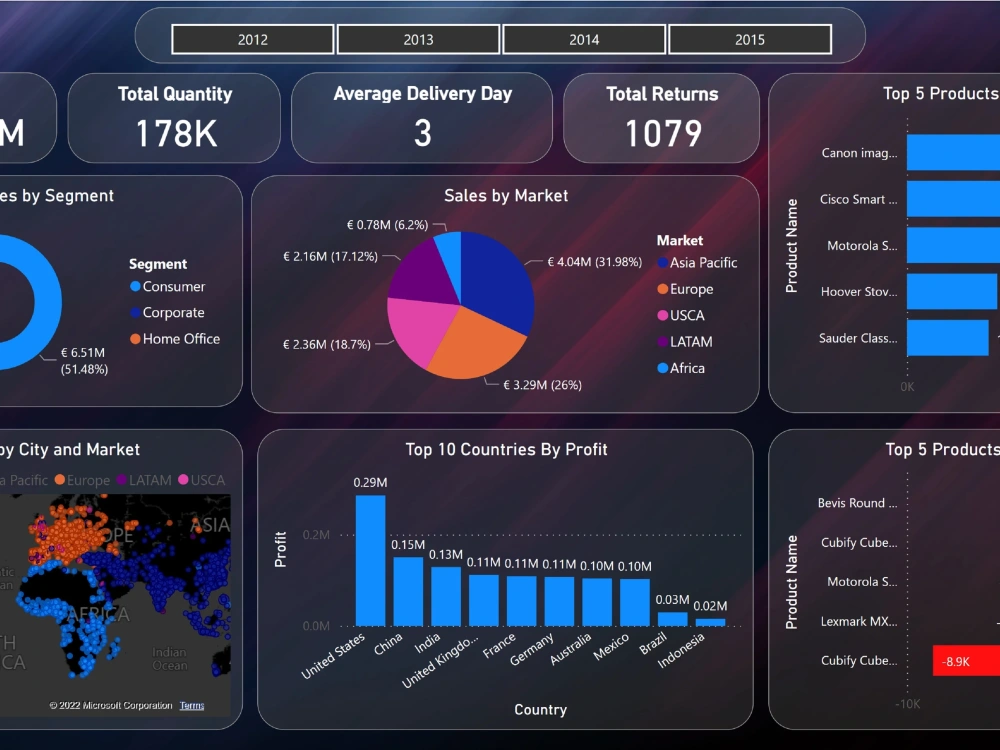Select the Total Returns KPI card
The height and width of the screenshot is (750, 1000).
(x=661, y=118)
